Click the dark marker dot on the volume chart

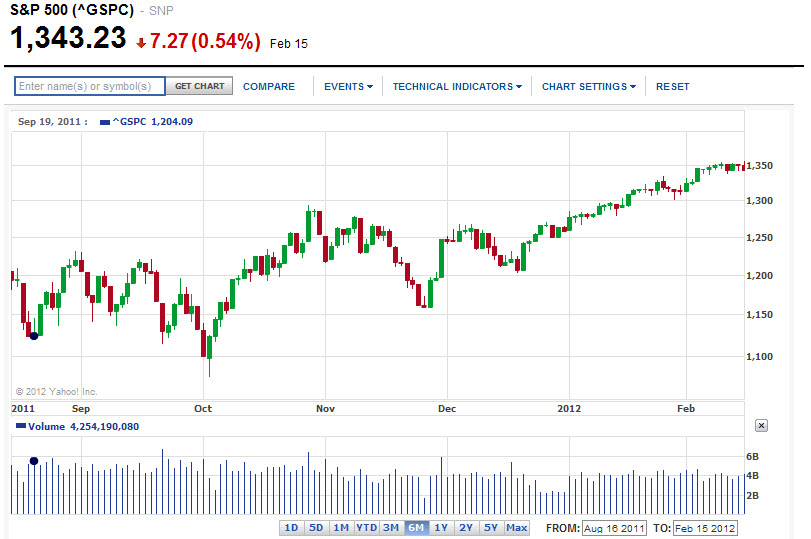[34, 461]
